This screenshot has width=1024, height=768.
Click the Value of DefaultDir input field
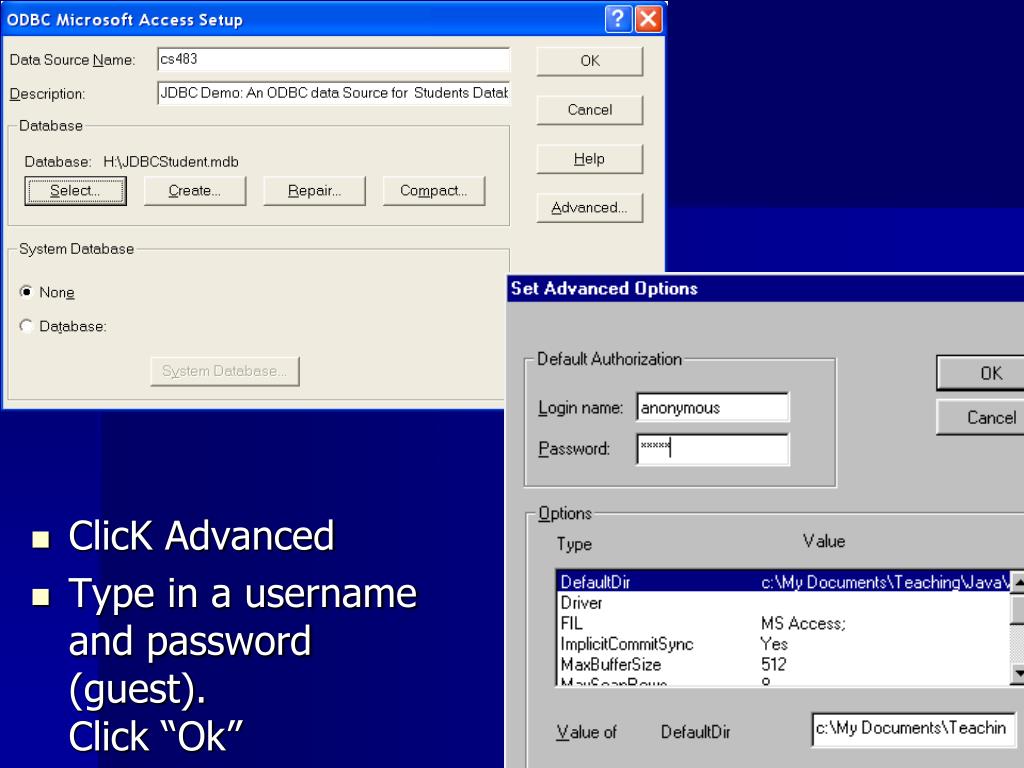click(x=913, y=729)
